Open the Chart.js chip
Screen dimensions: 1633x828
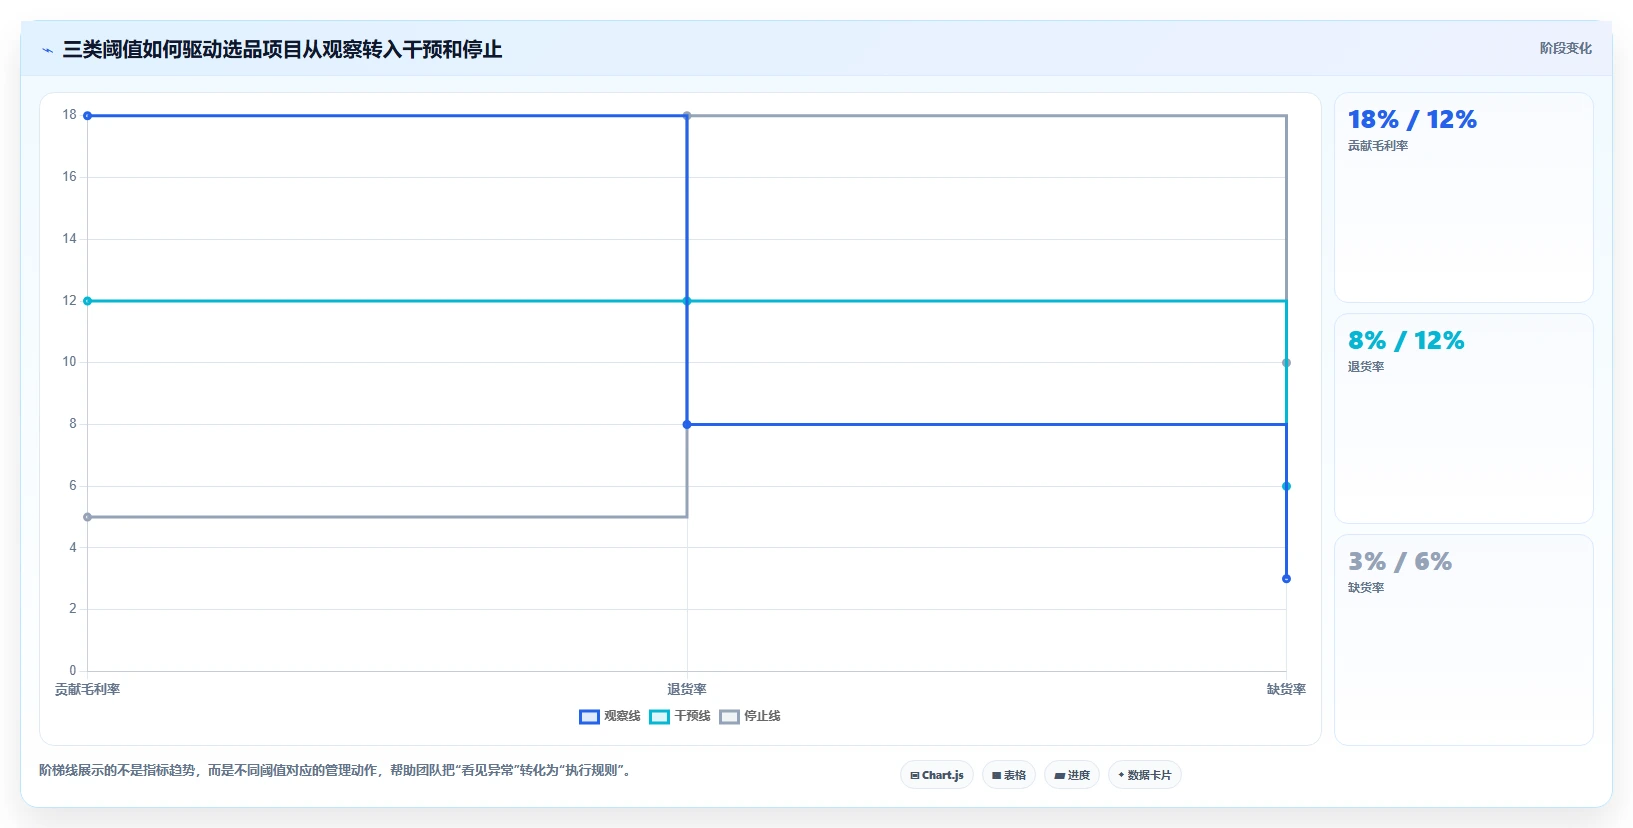[937, 775]
